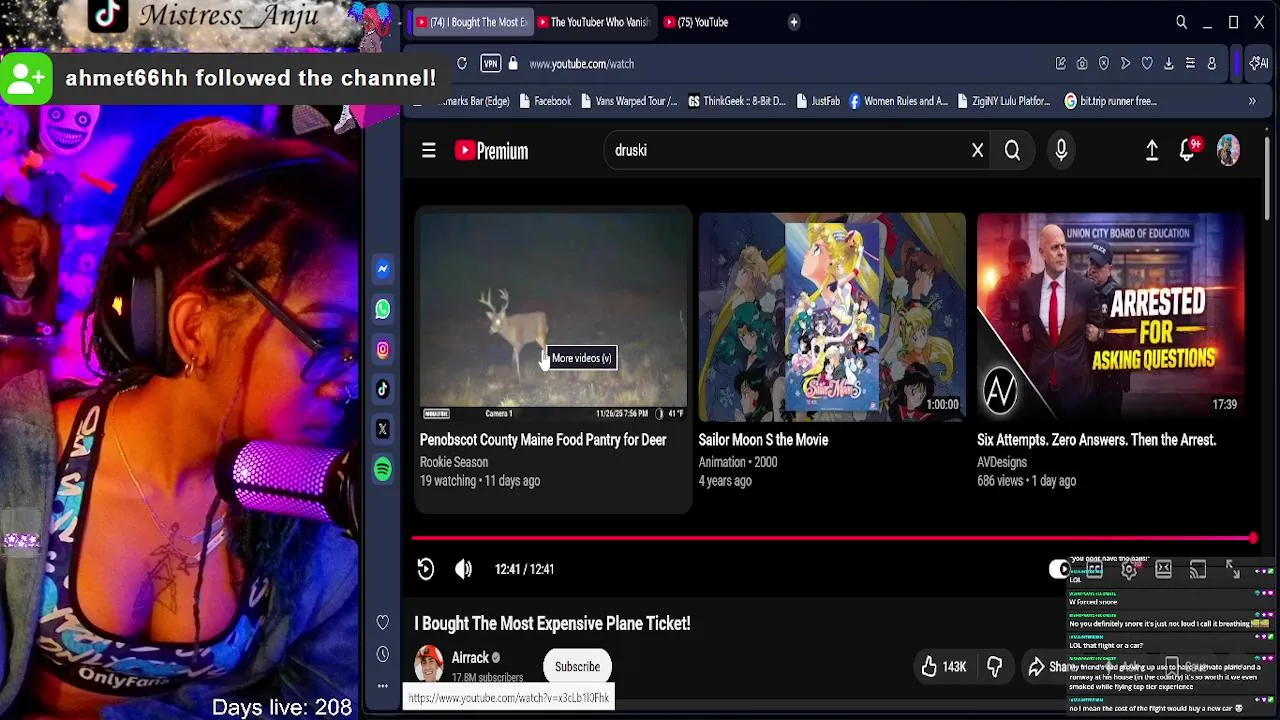Reload the page with the refresh icon
1280x720 pixels.
461,64
